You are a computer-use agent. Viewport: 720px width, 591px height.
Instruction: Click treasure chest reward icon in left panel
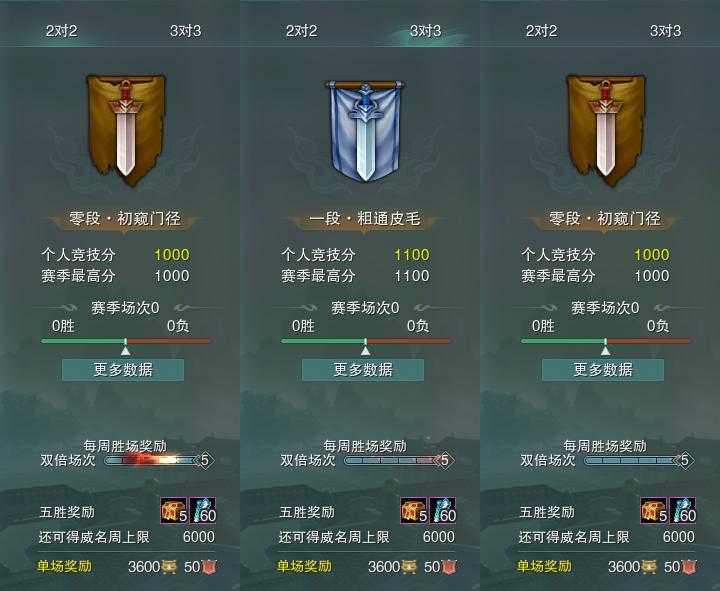tap(174, 510)
